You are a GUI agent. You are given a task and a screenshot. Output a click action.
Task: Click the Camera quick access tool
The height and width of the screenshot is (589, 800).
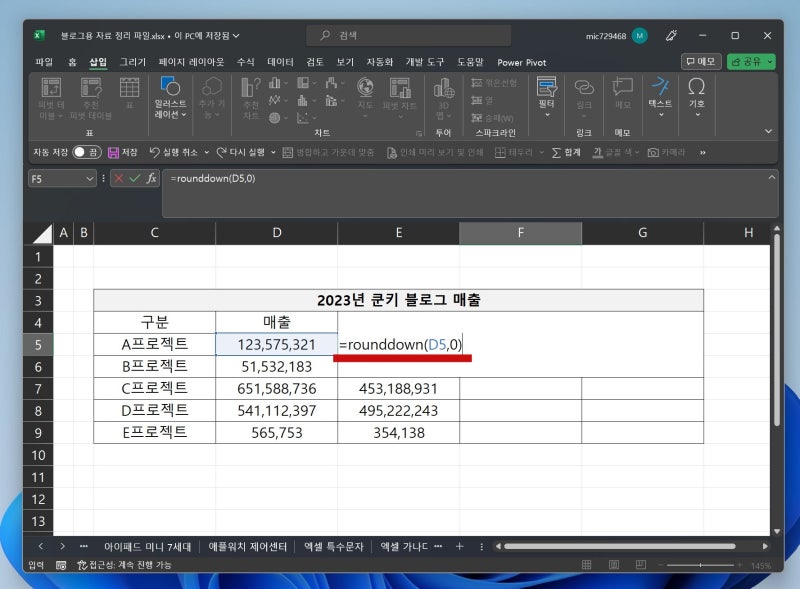[666, 153]
